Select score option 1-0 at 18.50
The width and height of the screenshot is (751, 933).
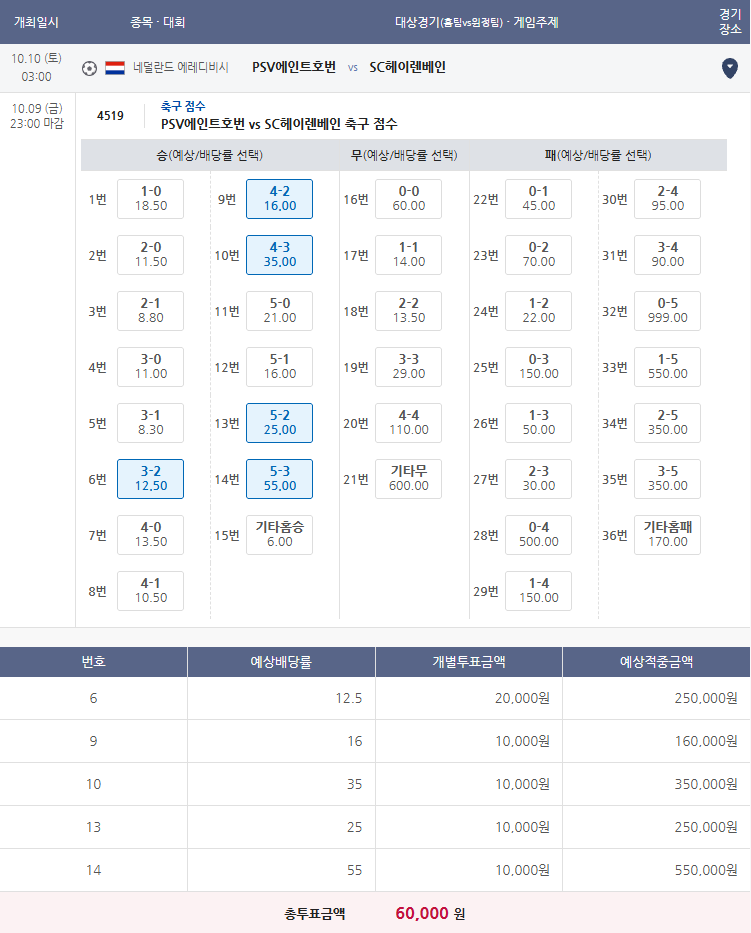pos(151,199)
